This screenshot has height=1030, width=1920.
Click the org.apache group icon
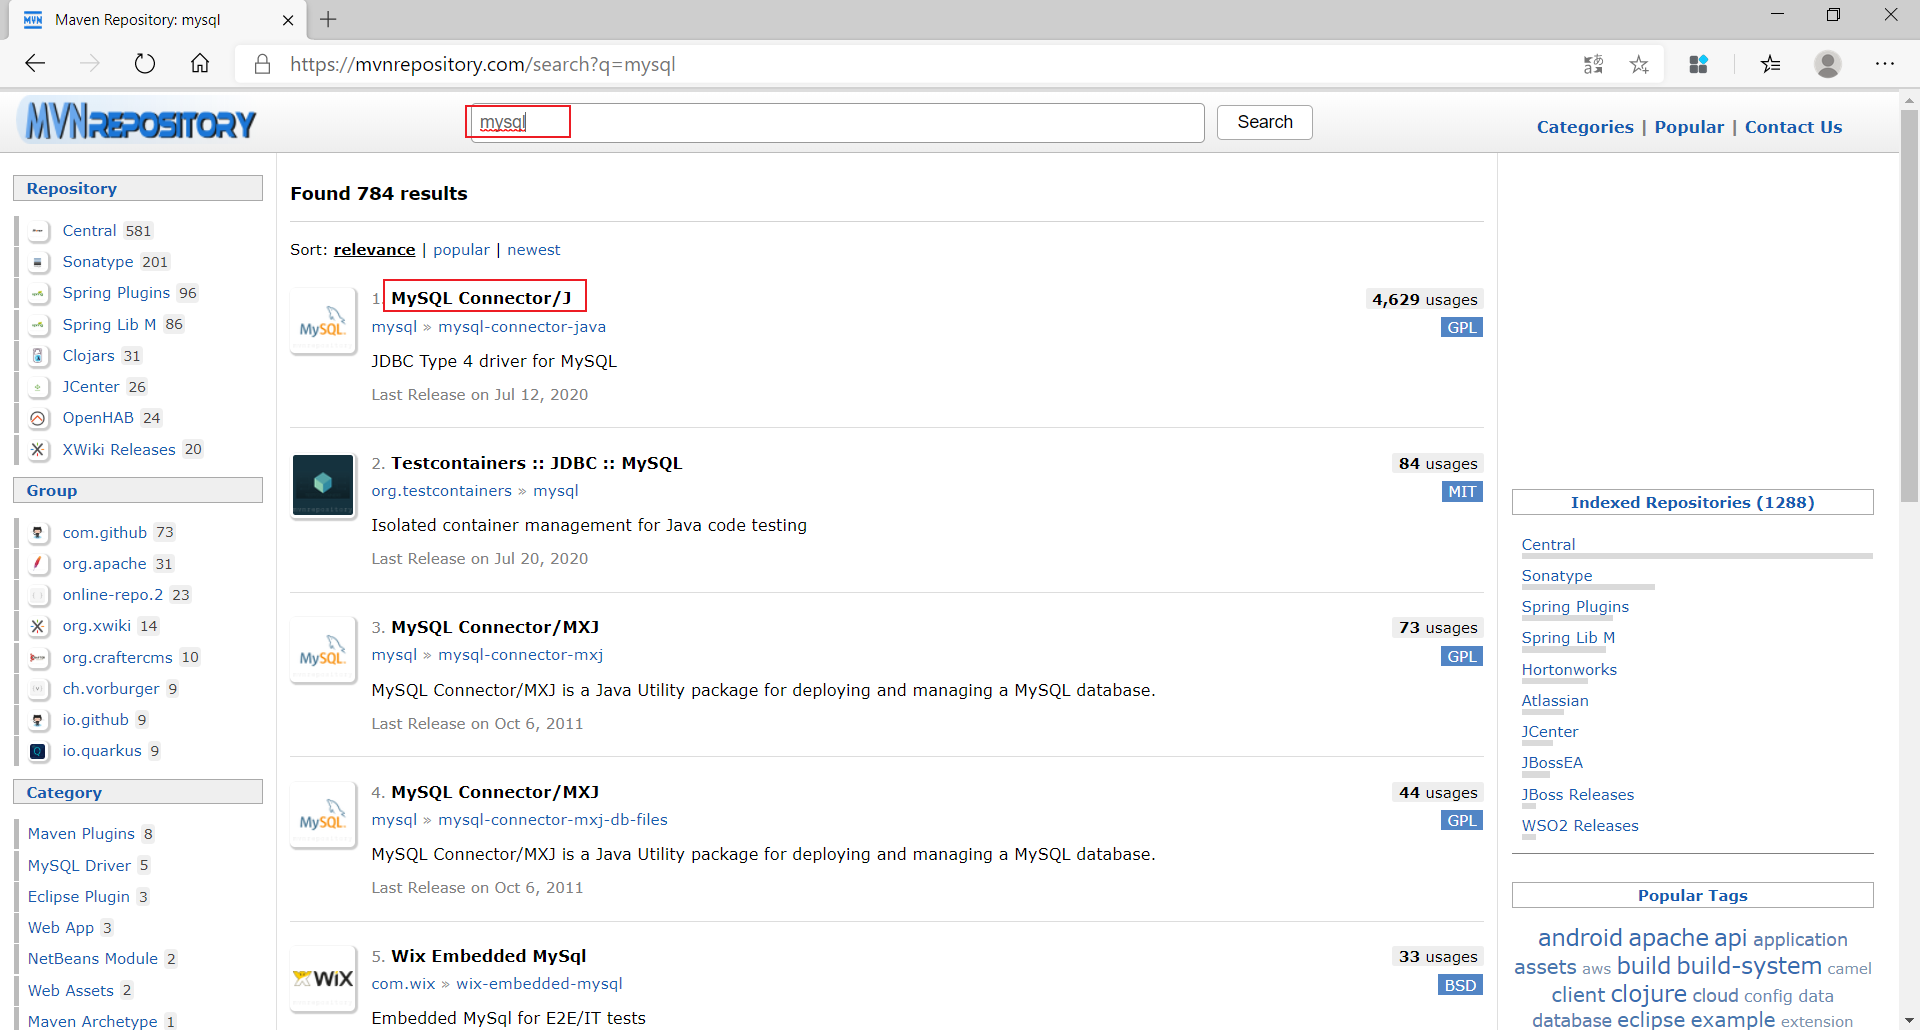[38, 564]
